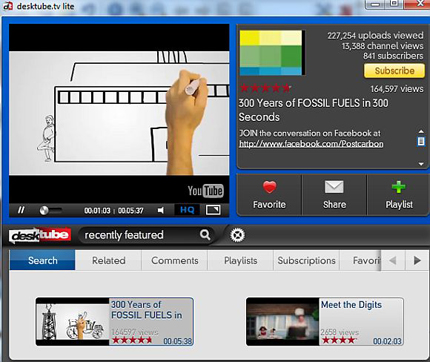Open settings via the gear icon
The height and width of the screenshot is (362, 430).
point(237,235)
